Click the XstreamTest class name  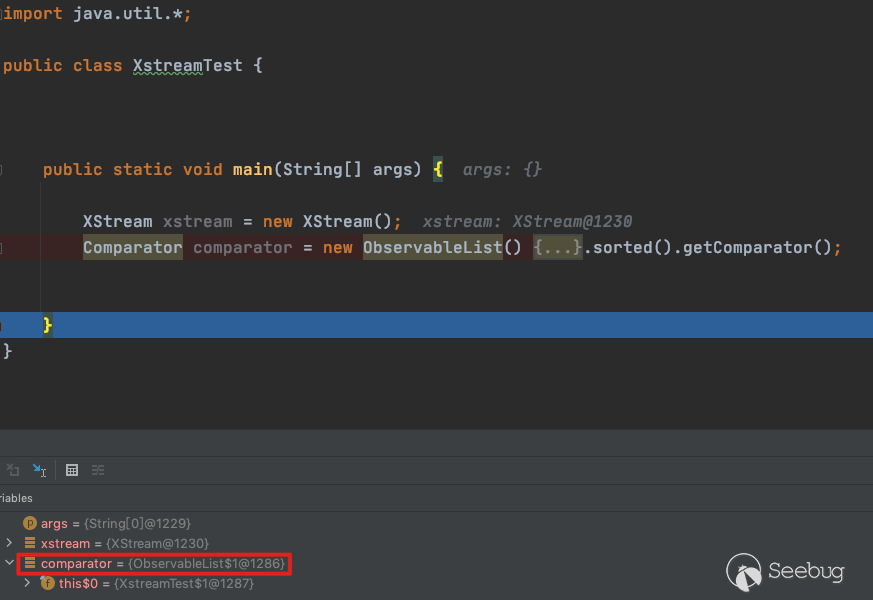point(188,65)
